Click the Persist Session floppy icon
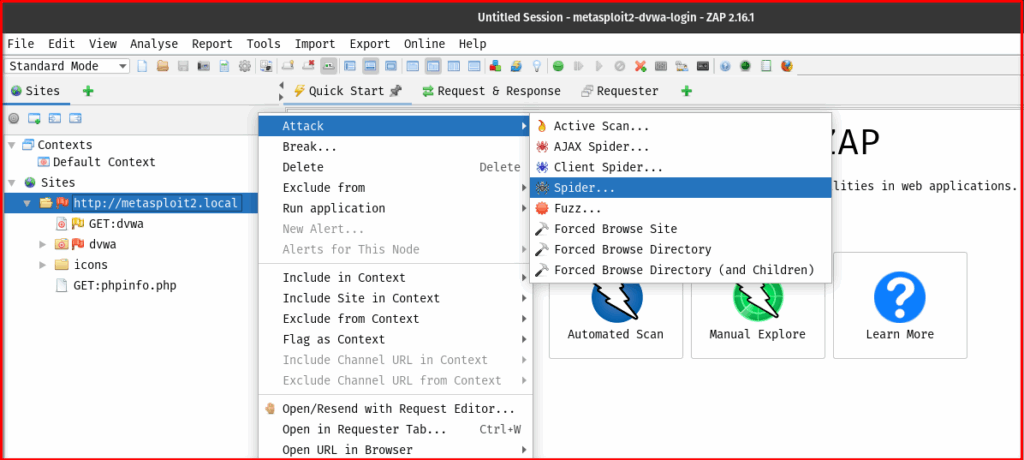 pos(184,66)
